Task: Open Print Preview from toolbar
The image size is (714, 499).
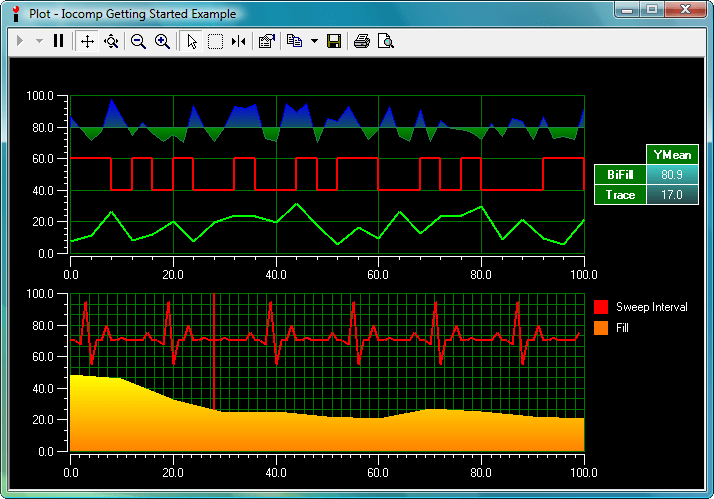Action: 385,41
